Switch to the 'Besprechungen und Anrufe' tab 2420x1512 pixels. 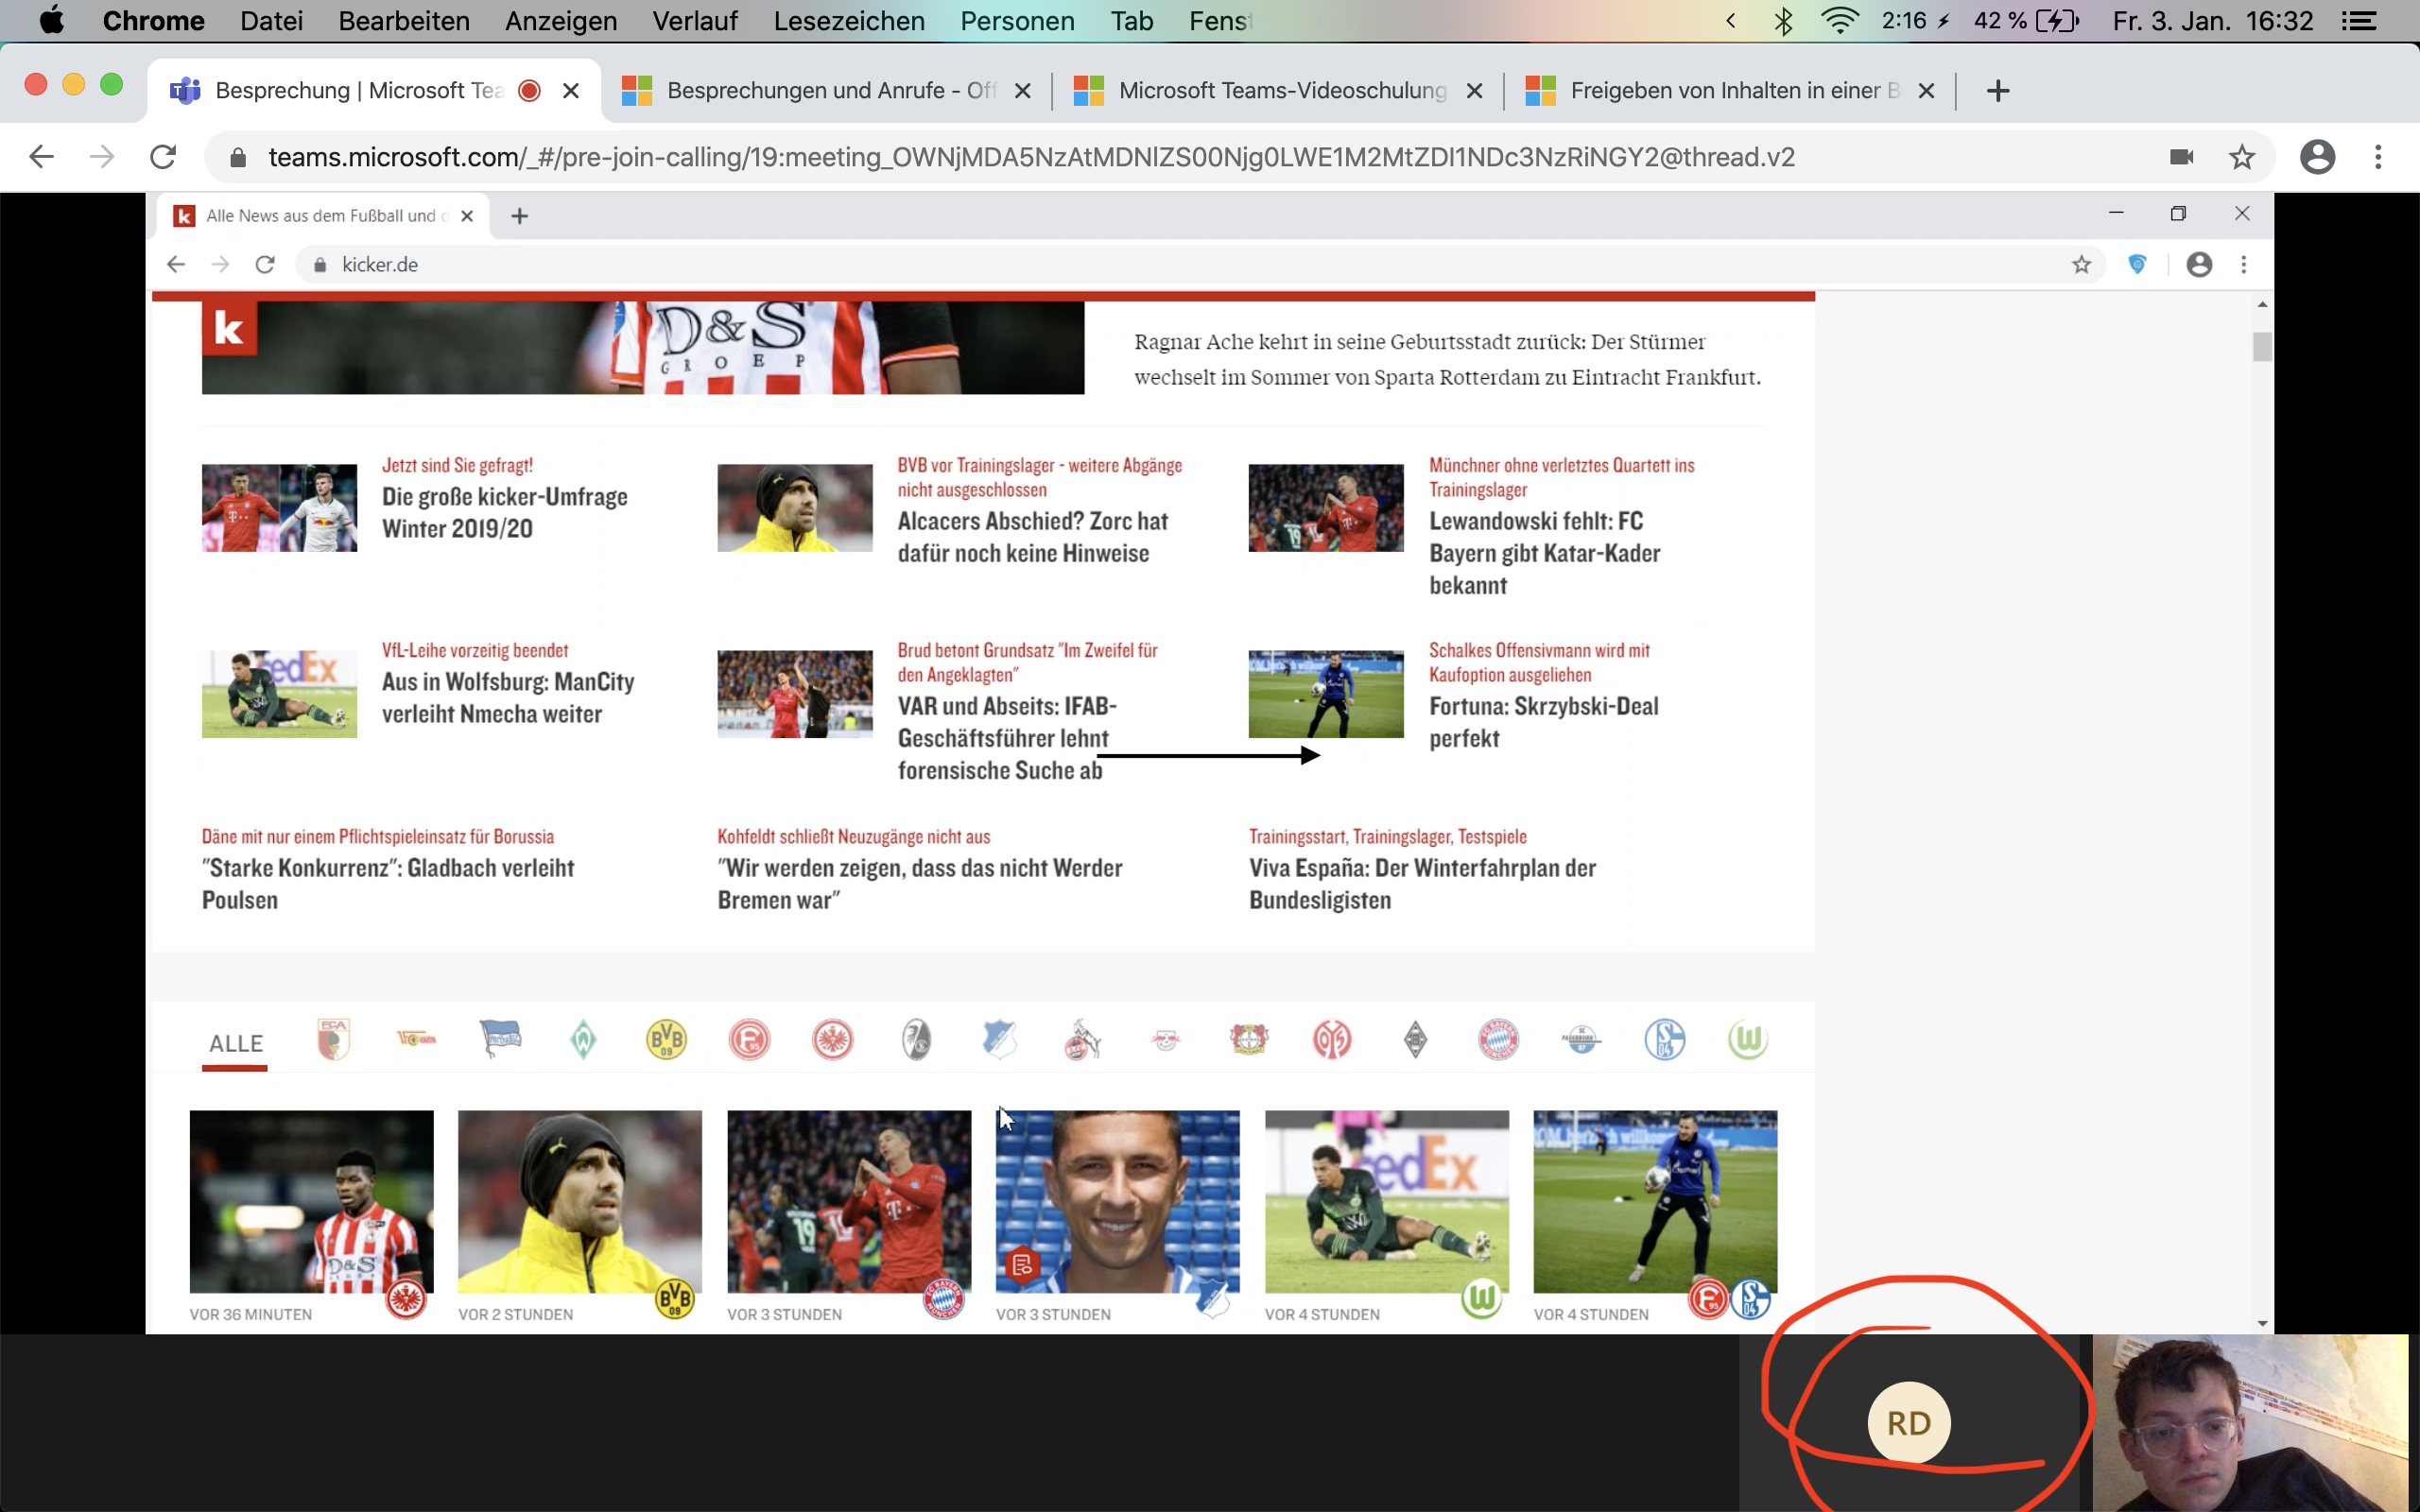(x=827, y=91)
